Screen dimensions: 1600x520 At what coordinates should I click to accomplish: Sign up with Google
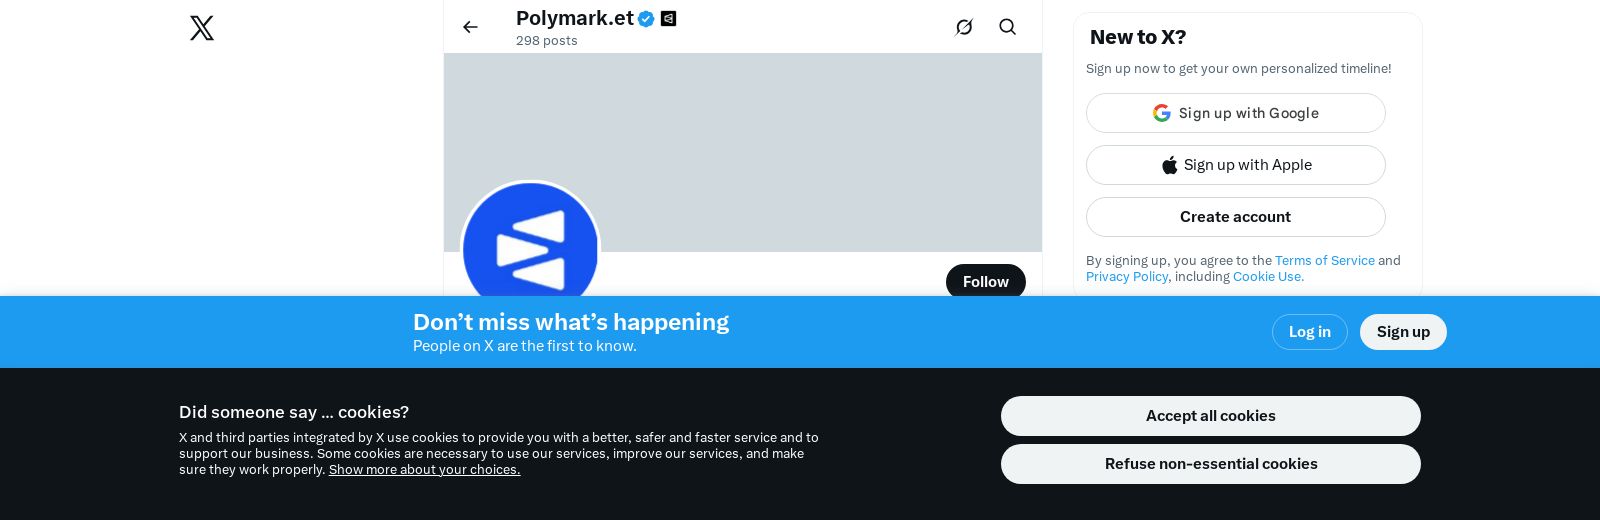(x=1235, y=113)
